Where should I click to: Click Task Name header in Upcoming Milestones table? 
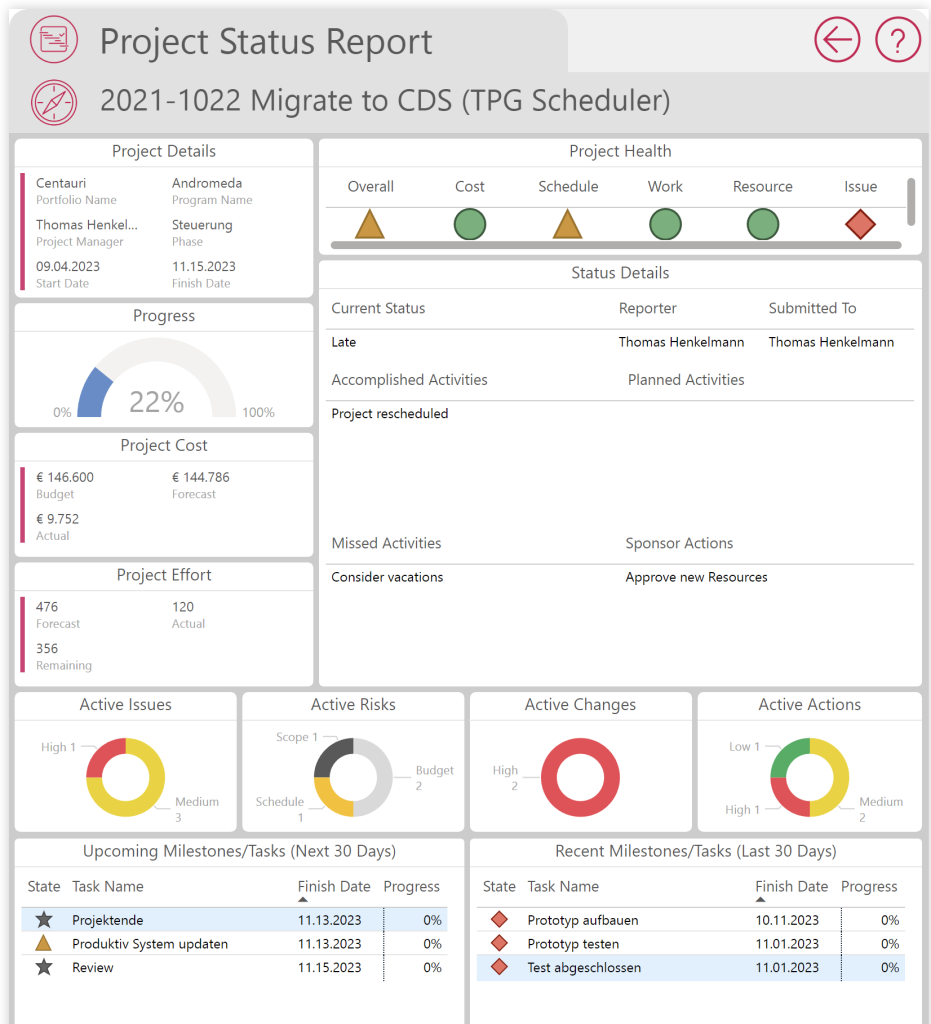click(107, 887)
